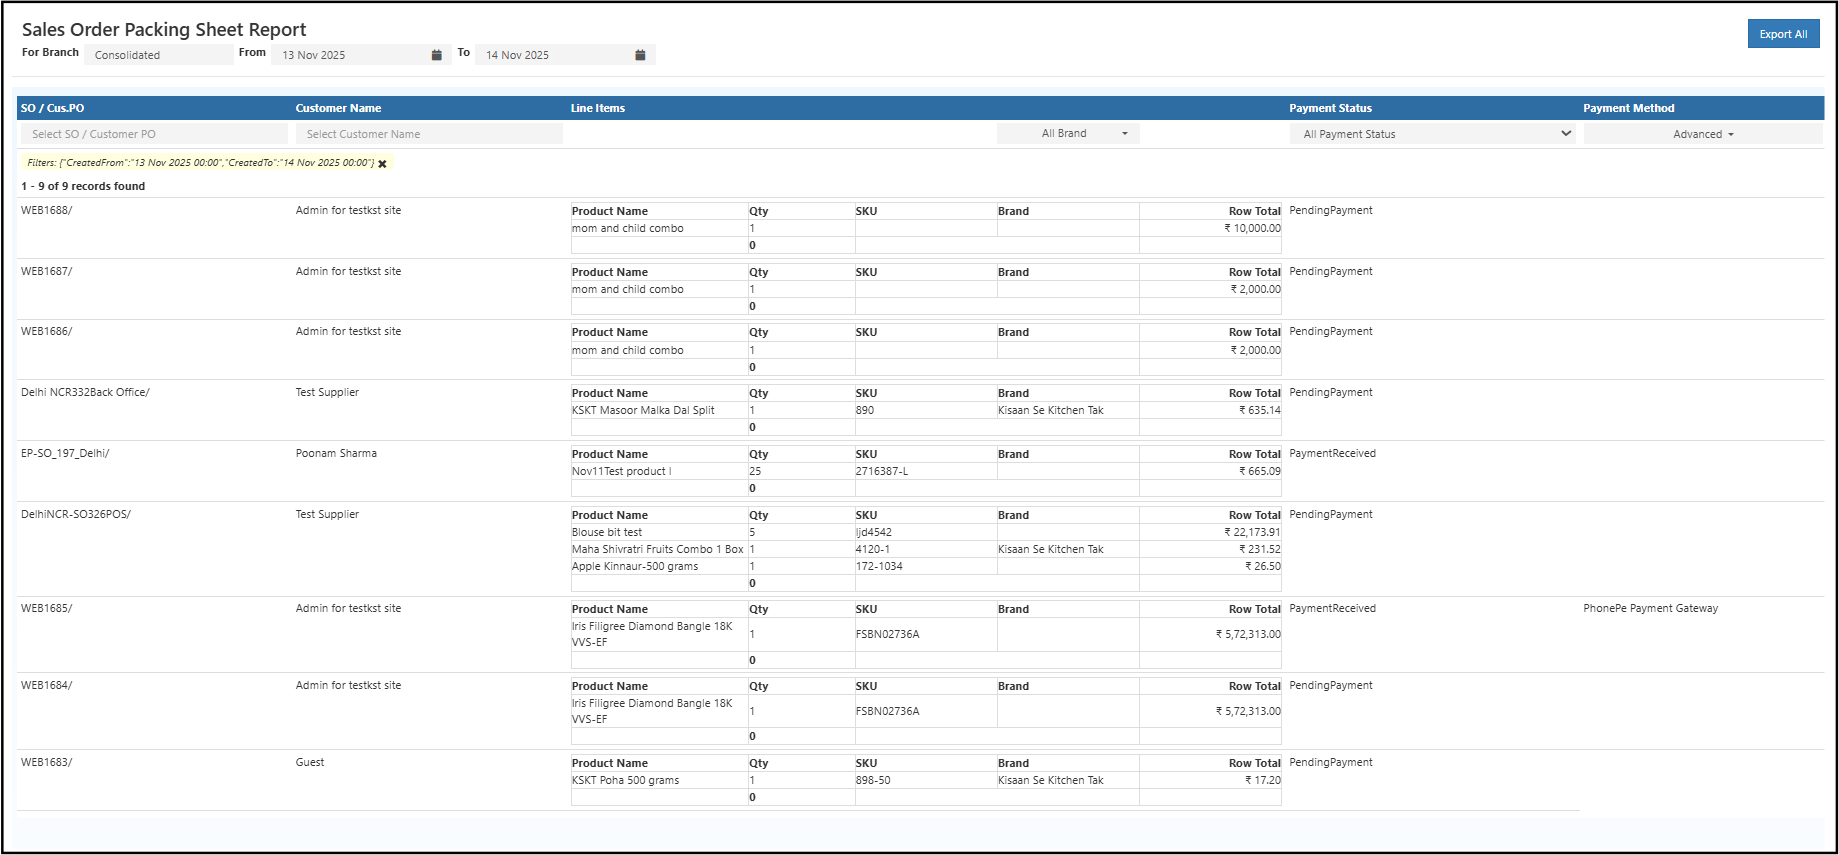Click product Apple Kinnaur-500 grams
Screen dimensions: 1839x855
pyautogui.click(x=635, y=566)
